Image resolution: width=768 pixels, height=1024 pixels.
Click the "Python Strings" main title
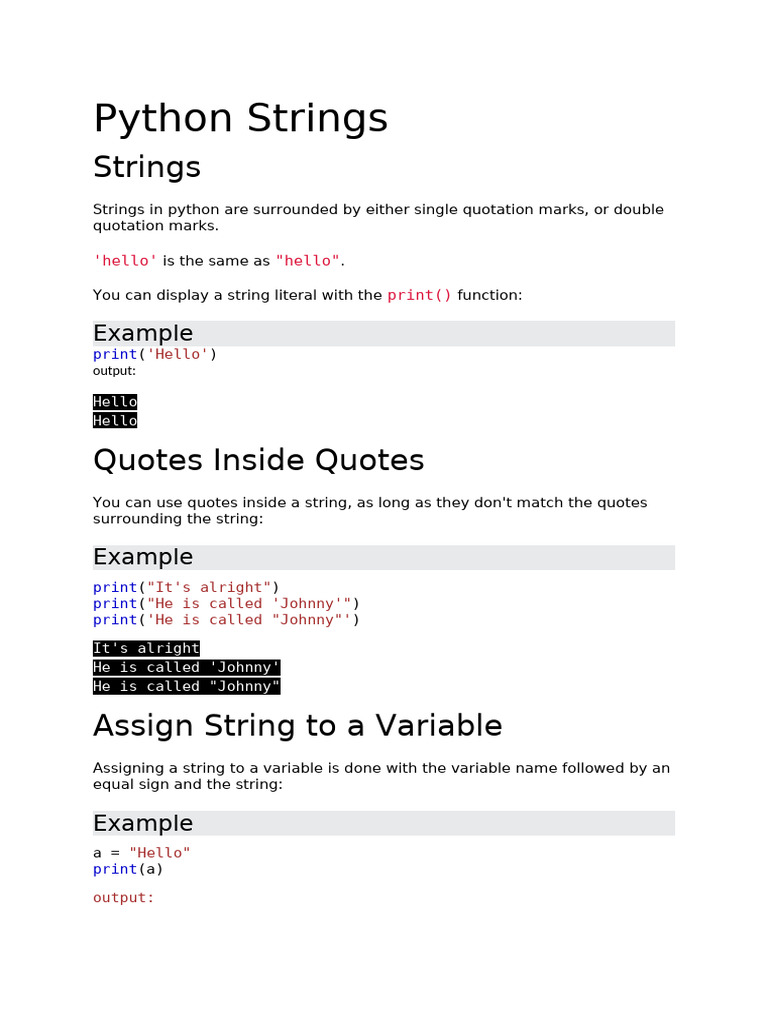(240, 119)
